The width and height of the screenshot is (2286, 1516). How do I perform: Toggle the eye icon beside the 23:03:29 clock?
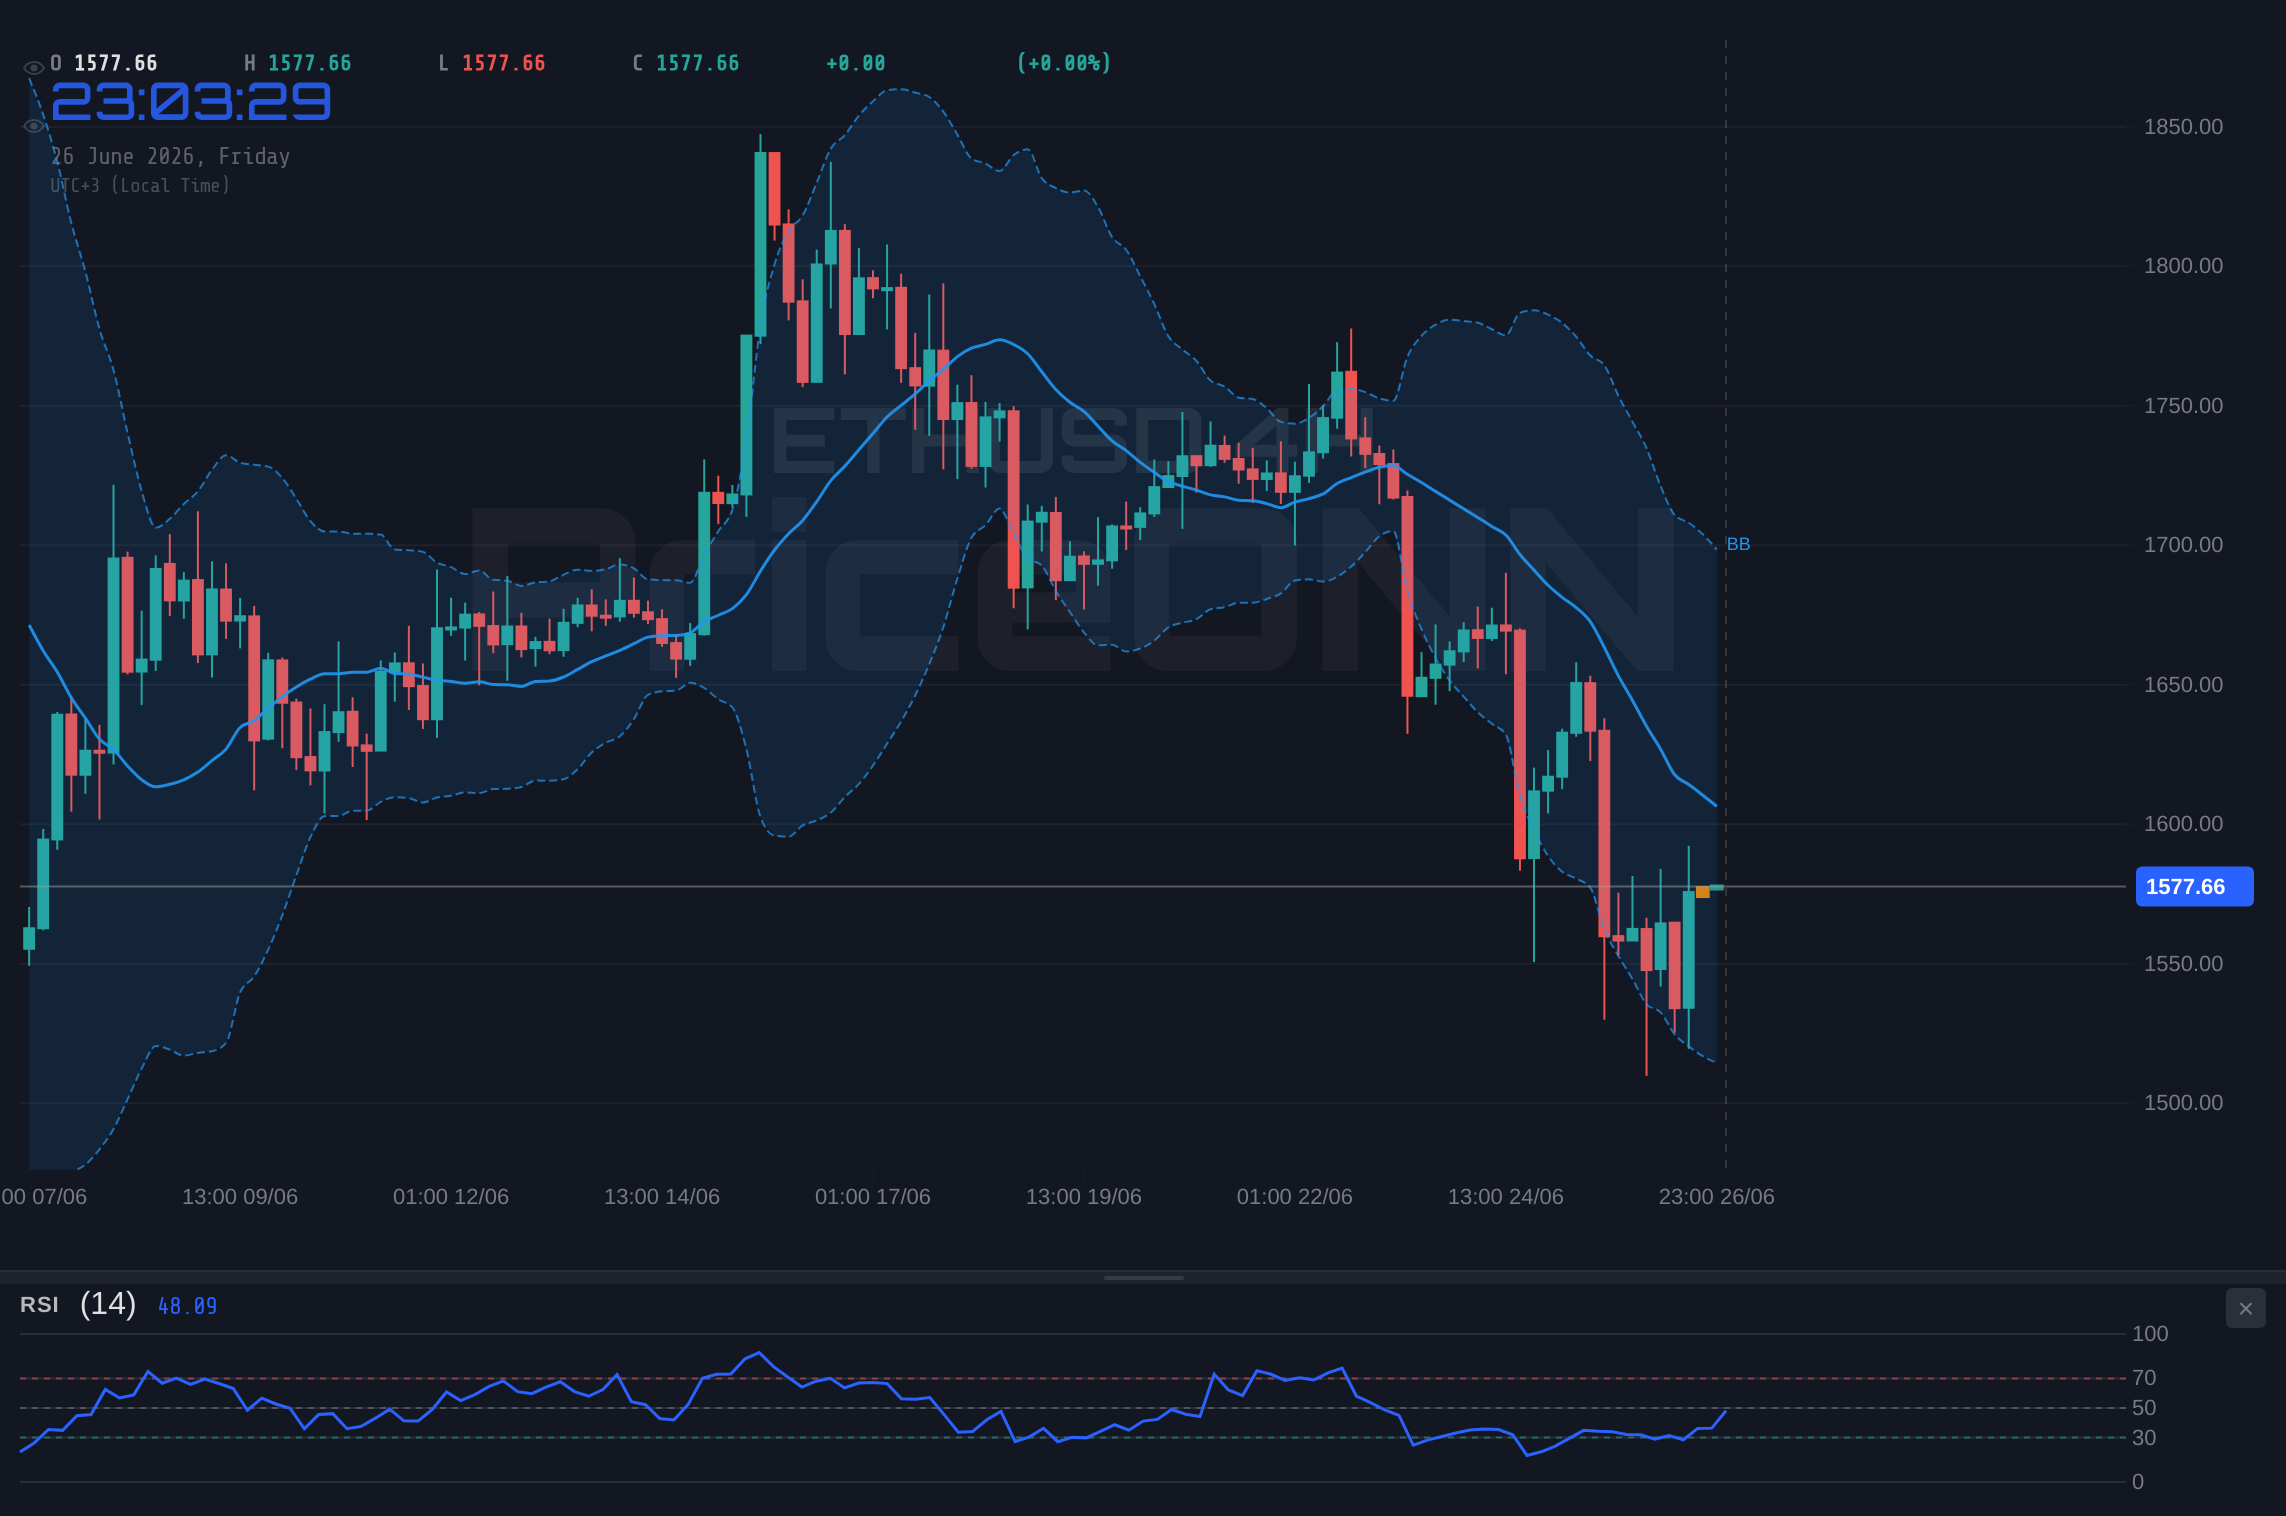33,126
